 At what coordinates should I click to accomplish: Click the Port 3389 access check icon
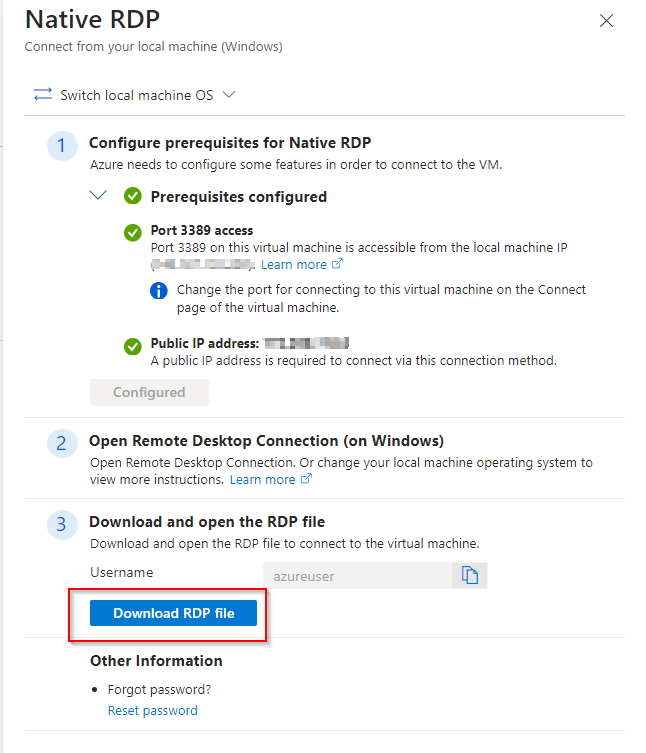[133, 232]
